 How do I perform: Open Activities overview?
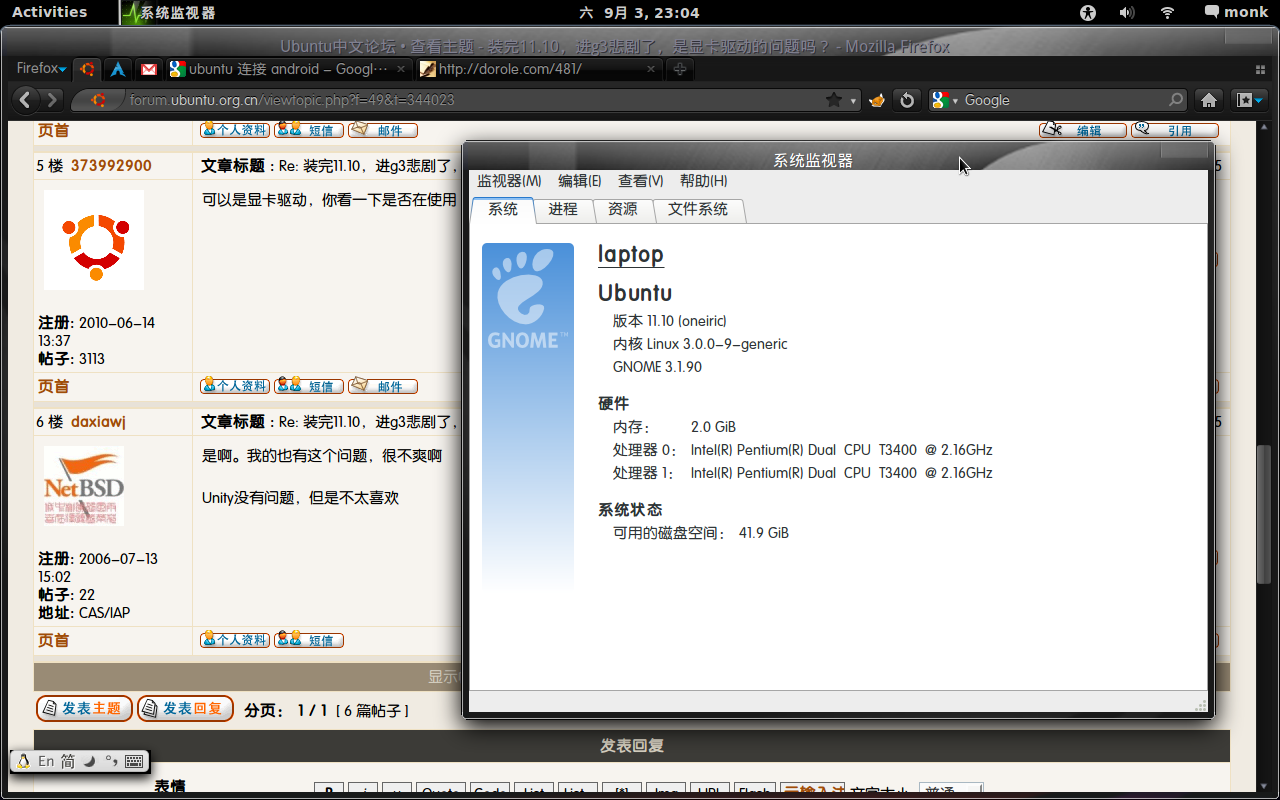click(x=49, y=12)
